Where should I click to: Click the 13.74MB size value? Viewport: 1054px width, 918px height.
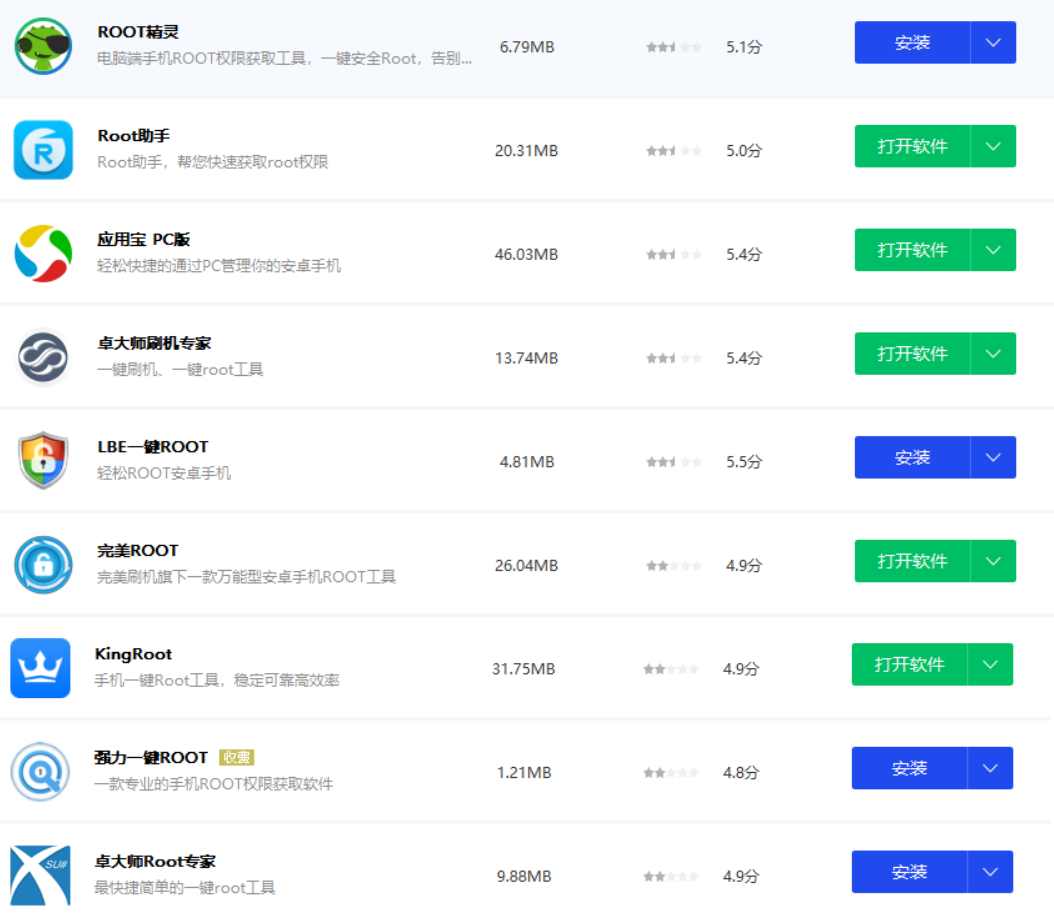coord(526,358)
